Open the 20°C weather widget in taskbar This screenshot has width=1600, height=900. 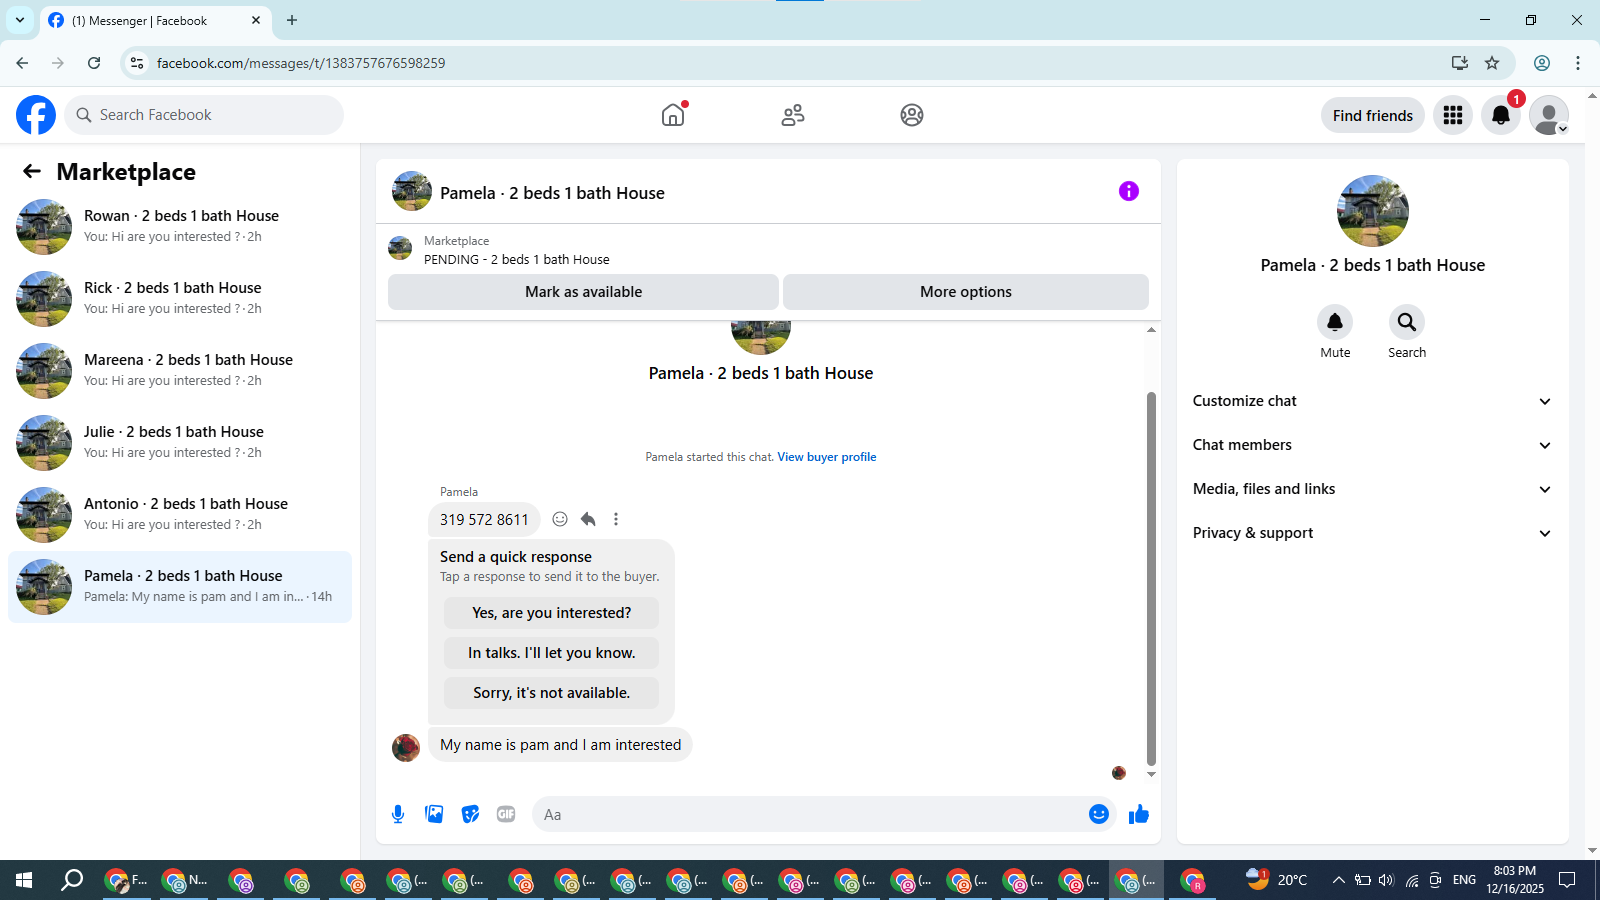point(1277,880)
